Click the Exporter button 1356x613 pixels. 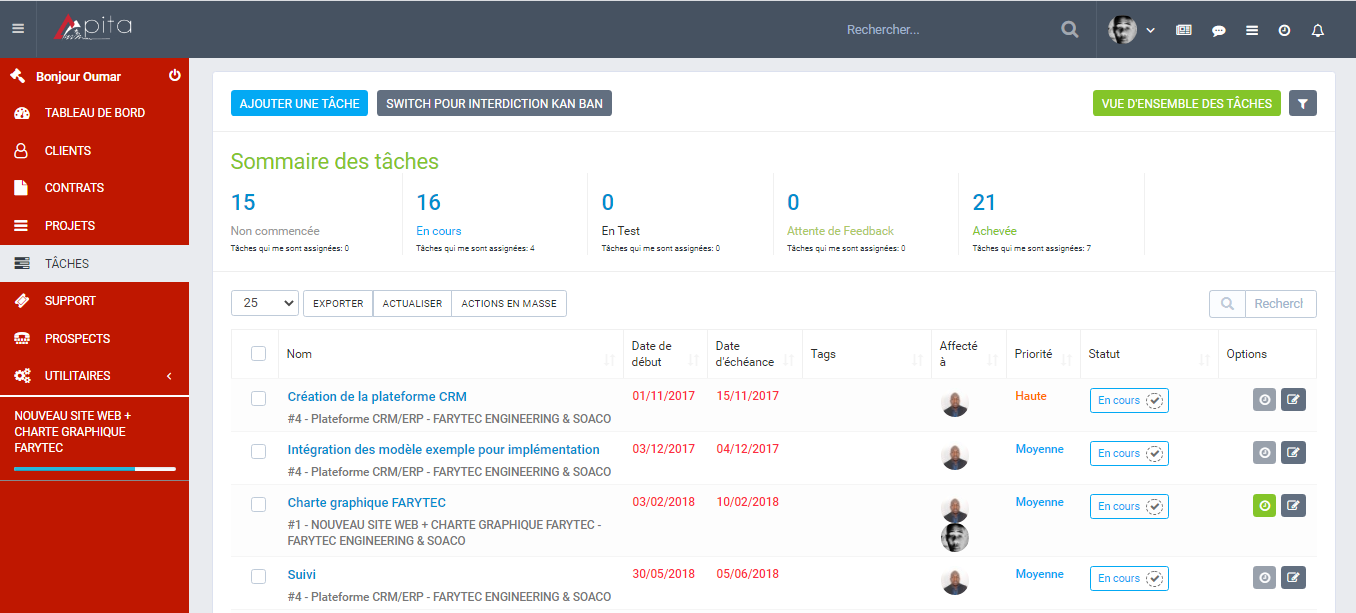pos(338,303)
